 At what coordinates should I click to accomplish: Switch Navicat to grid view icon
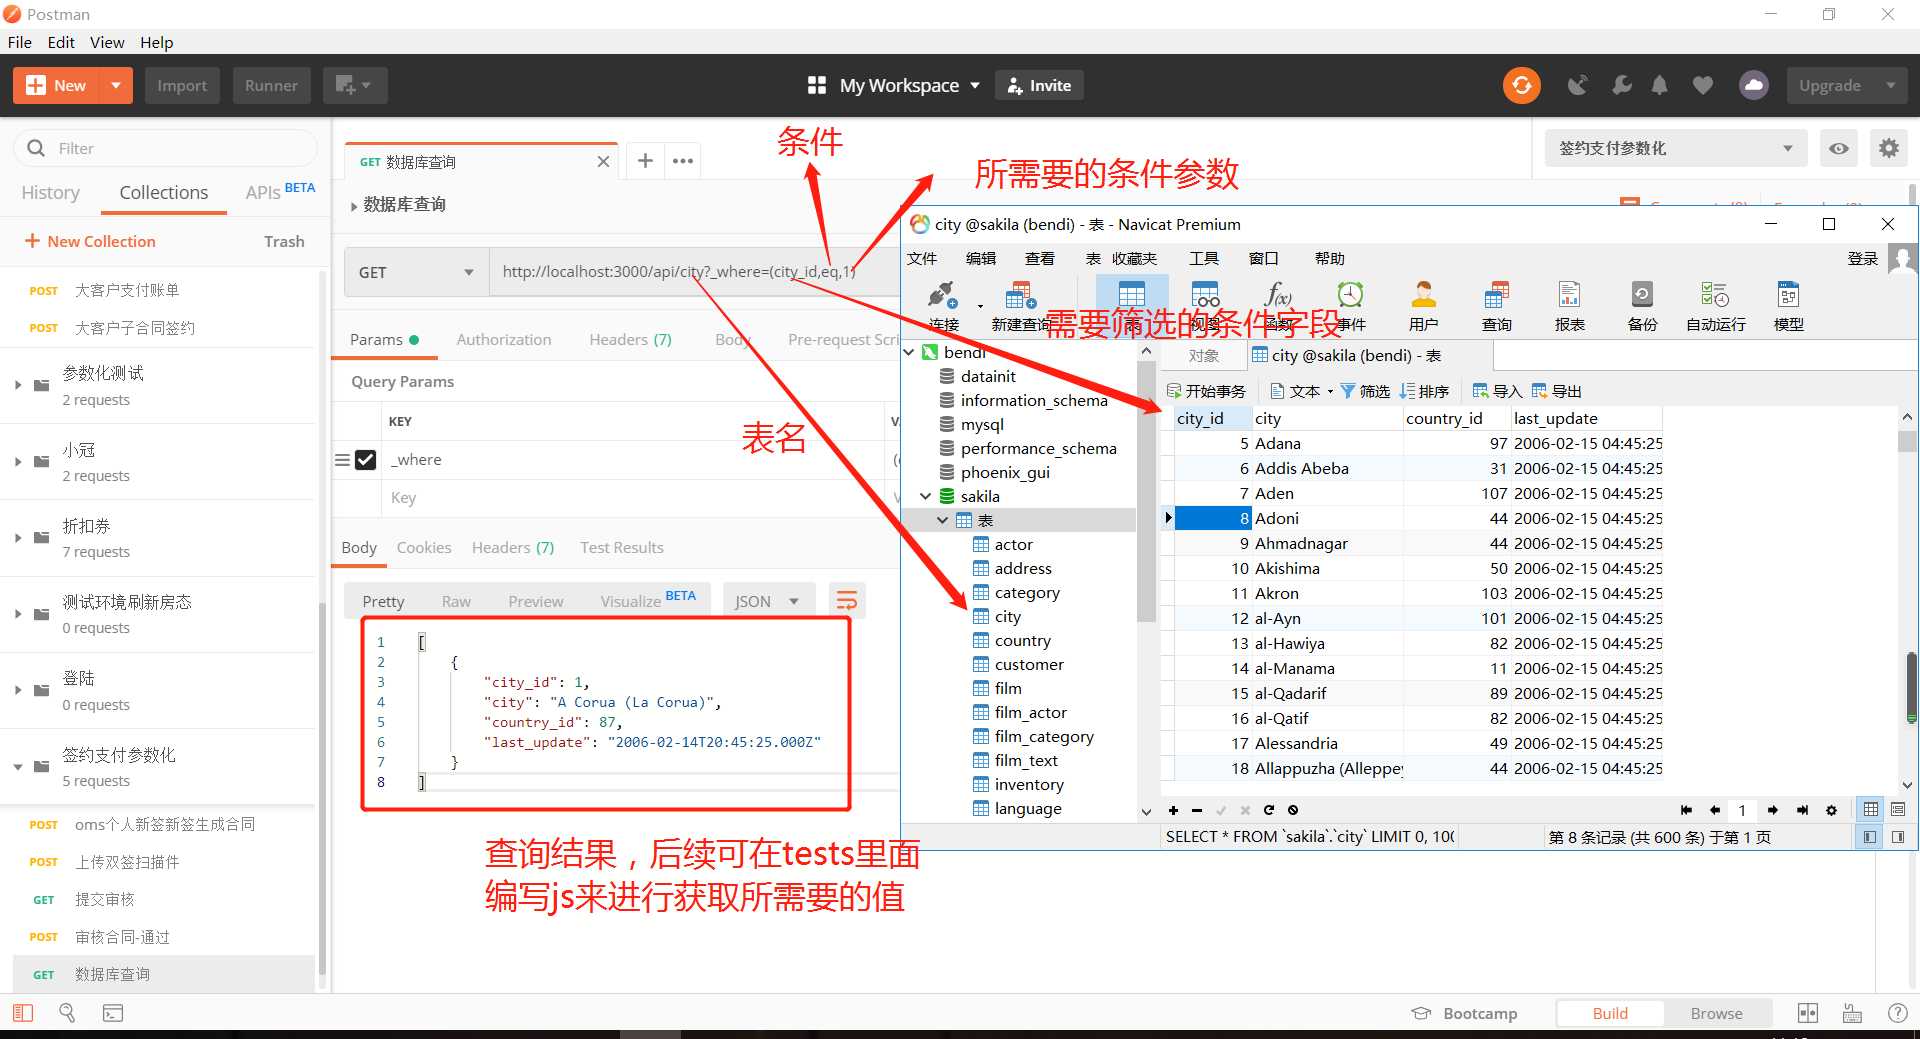(1870, 809)
